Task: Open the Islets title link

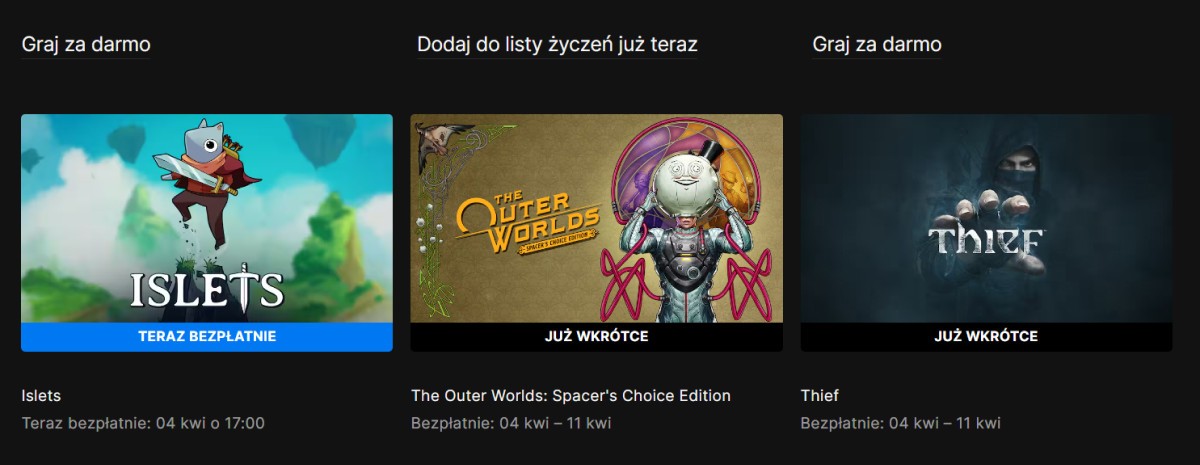Action: pos(41,395)
